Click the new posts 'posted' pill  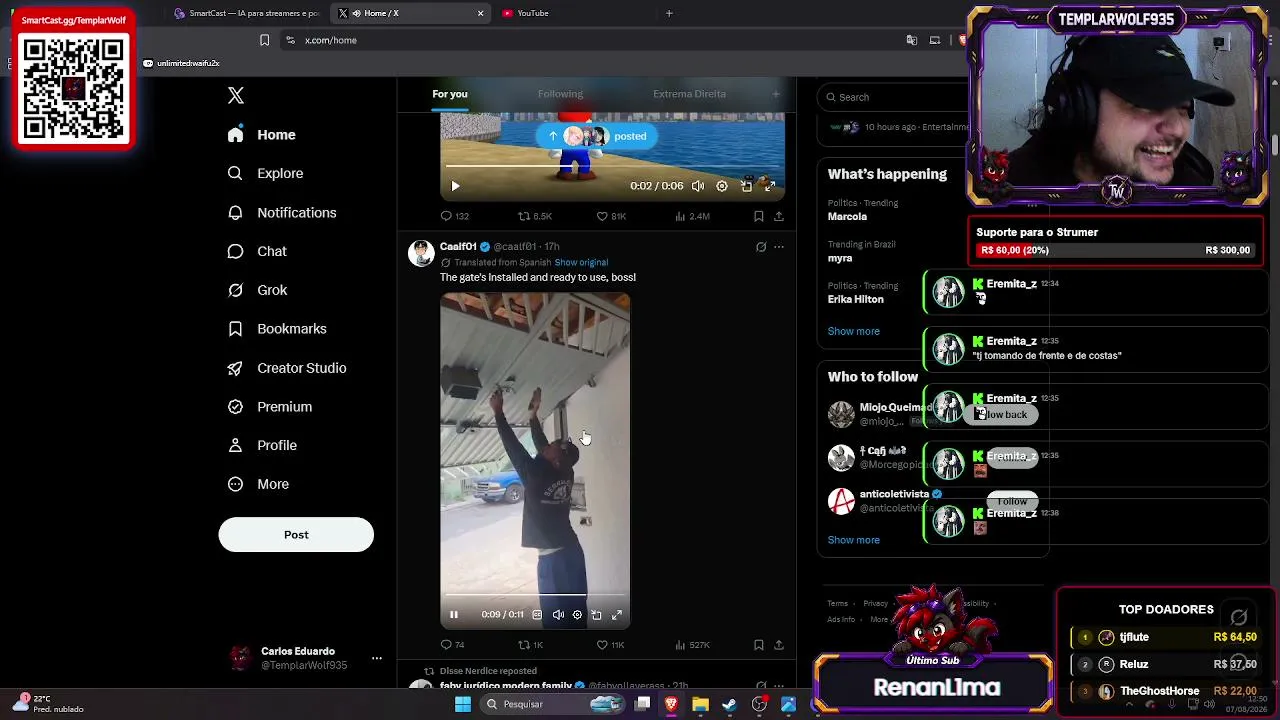pos(597,136)
